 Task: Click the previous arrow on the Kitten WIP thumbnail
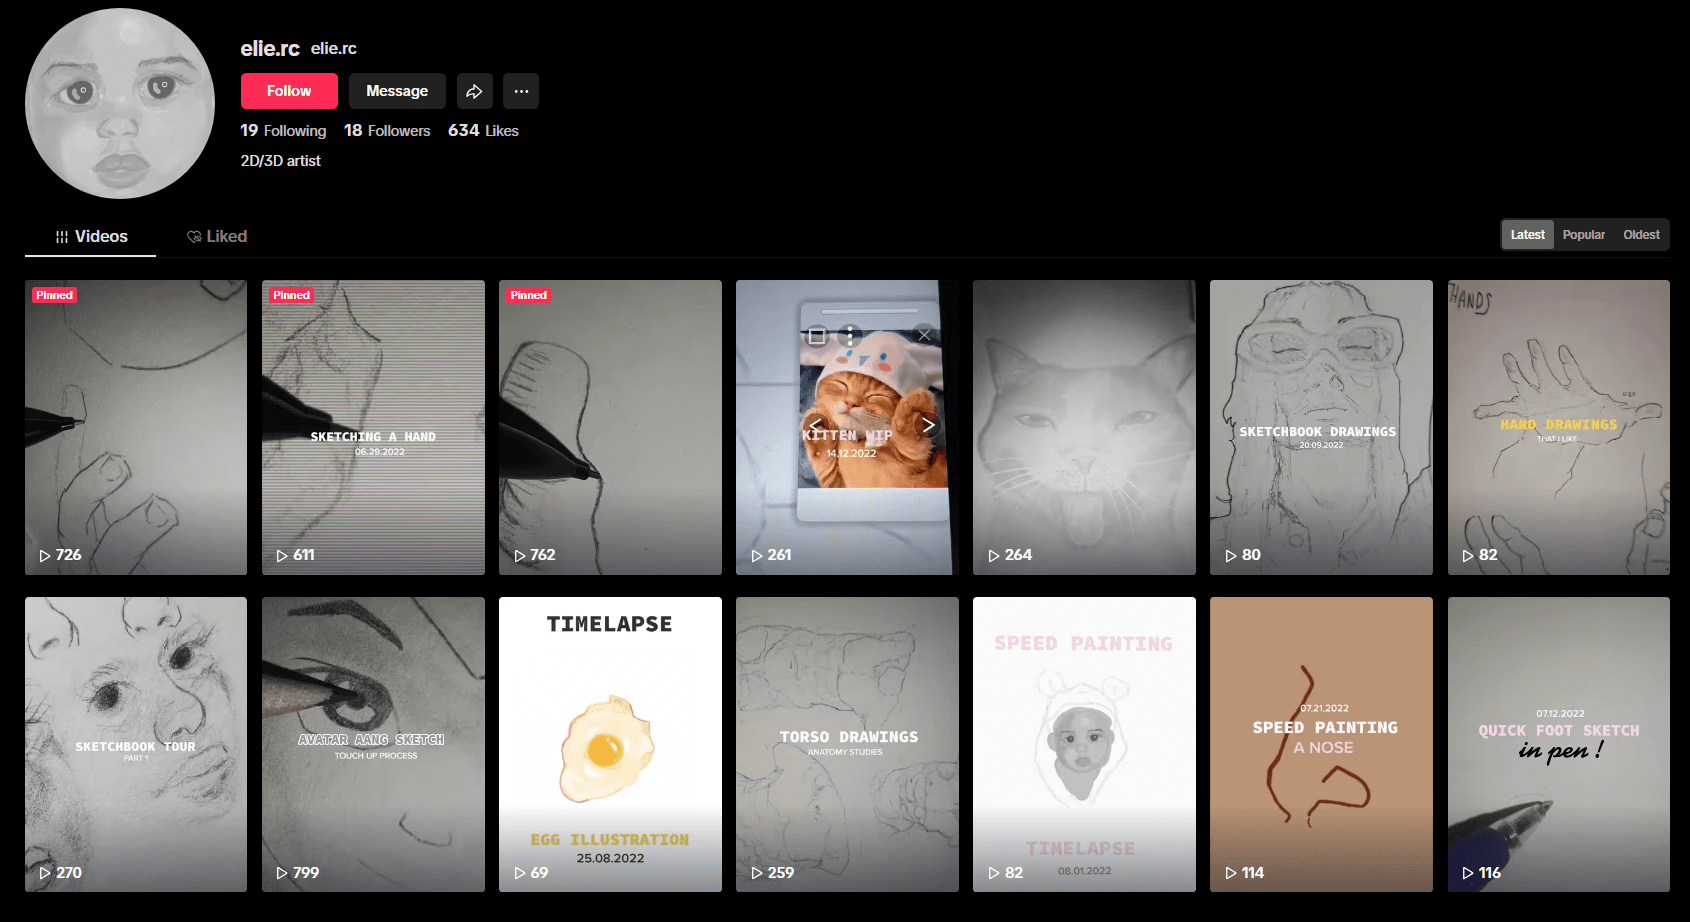[816, 425]
